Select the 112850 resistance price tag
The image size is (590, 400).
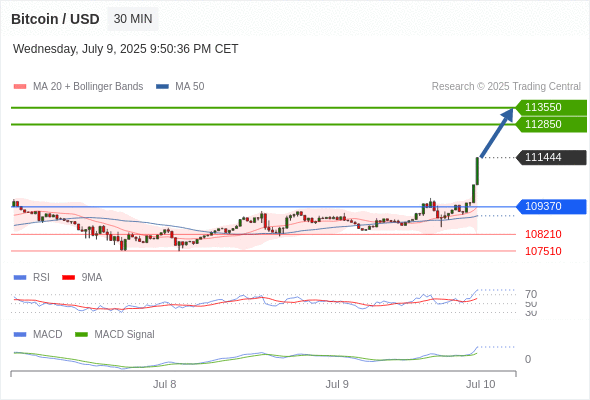(551, 125)
